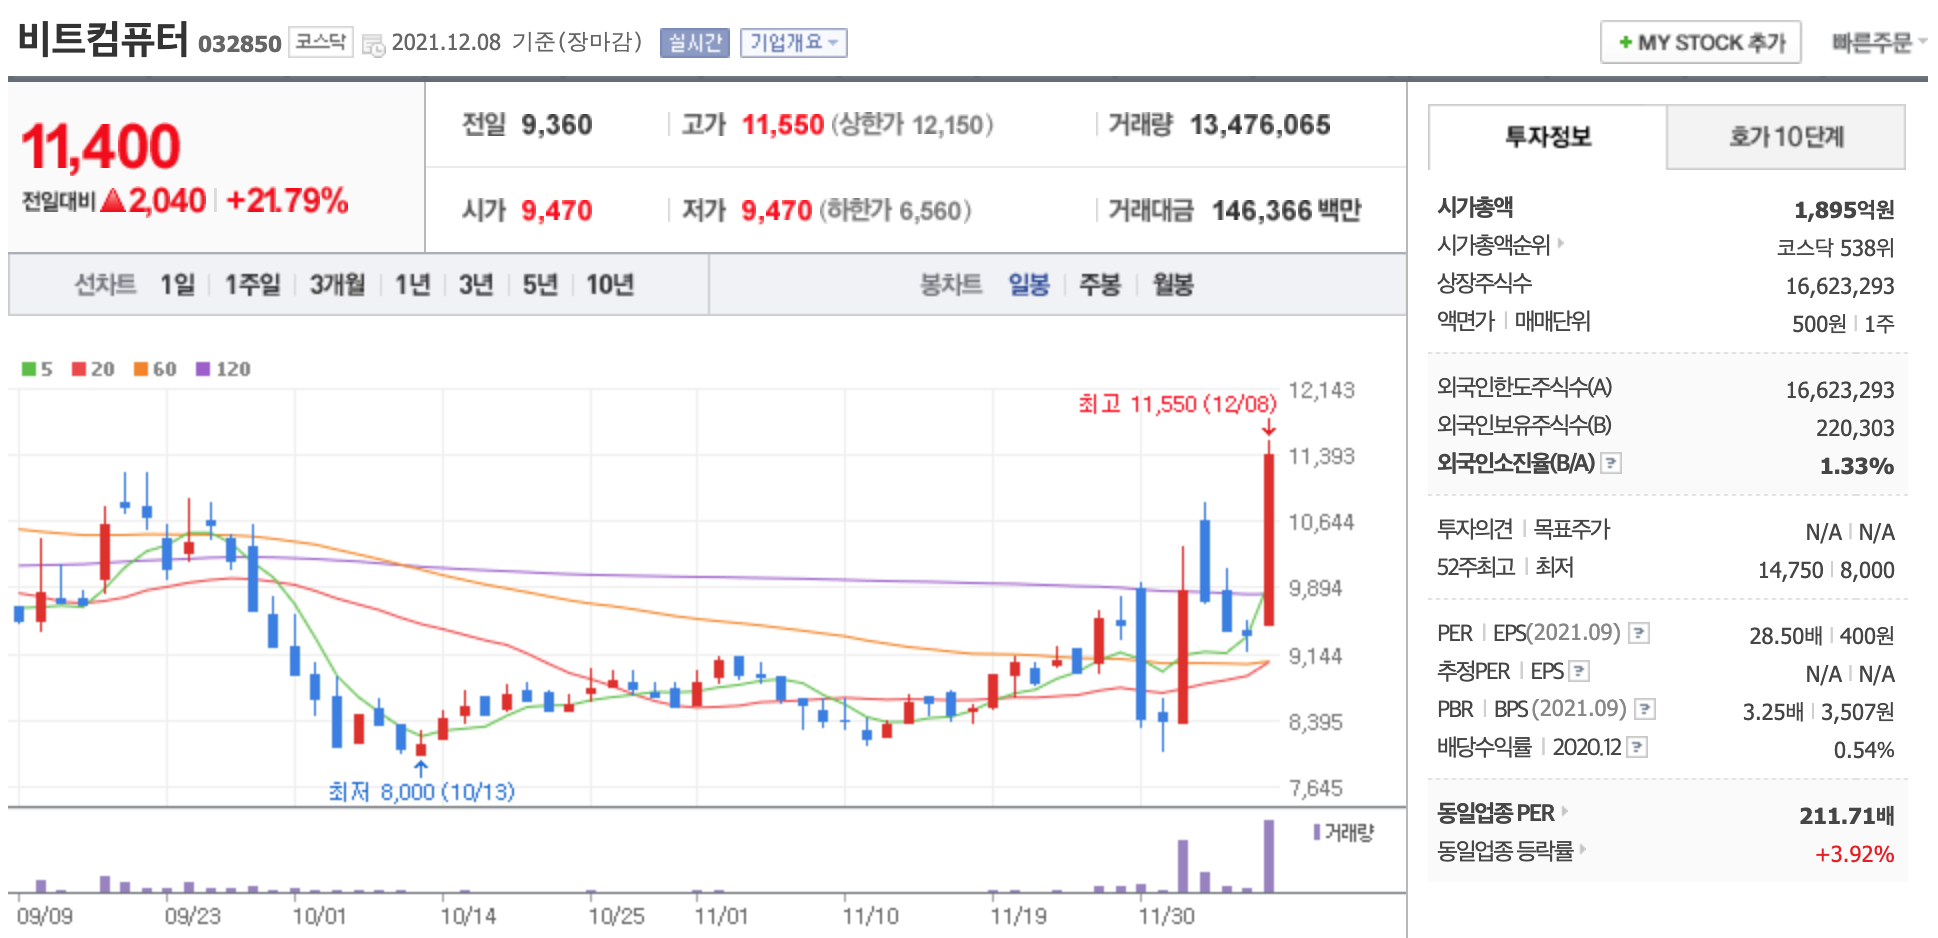Click 거래대금 value 146,366 백만
1938x938 pixels.
click(1286, 211)
